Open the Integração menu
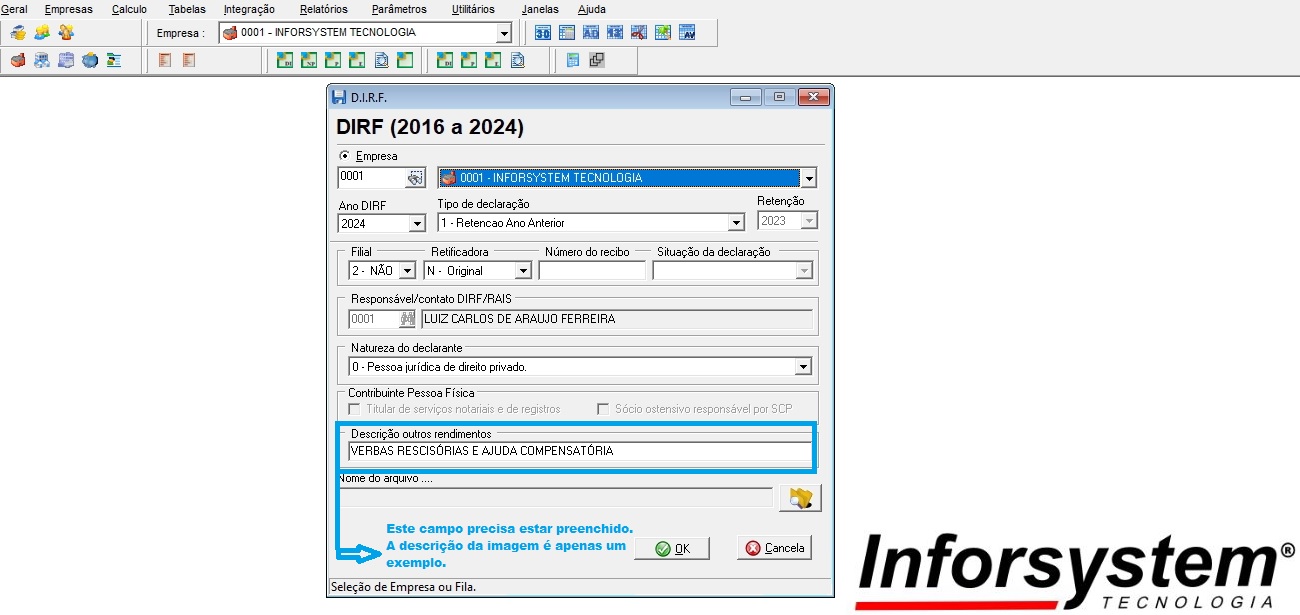Image resolution: width=1300 pixels, height=615 pixels. pyautogui.click(x=250, y=9)
